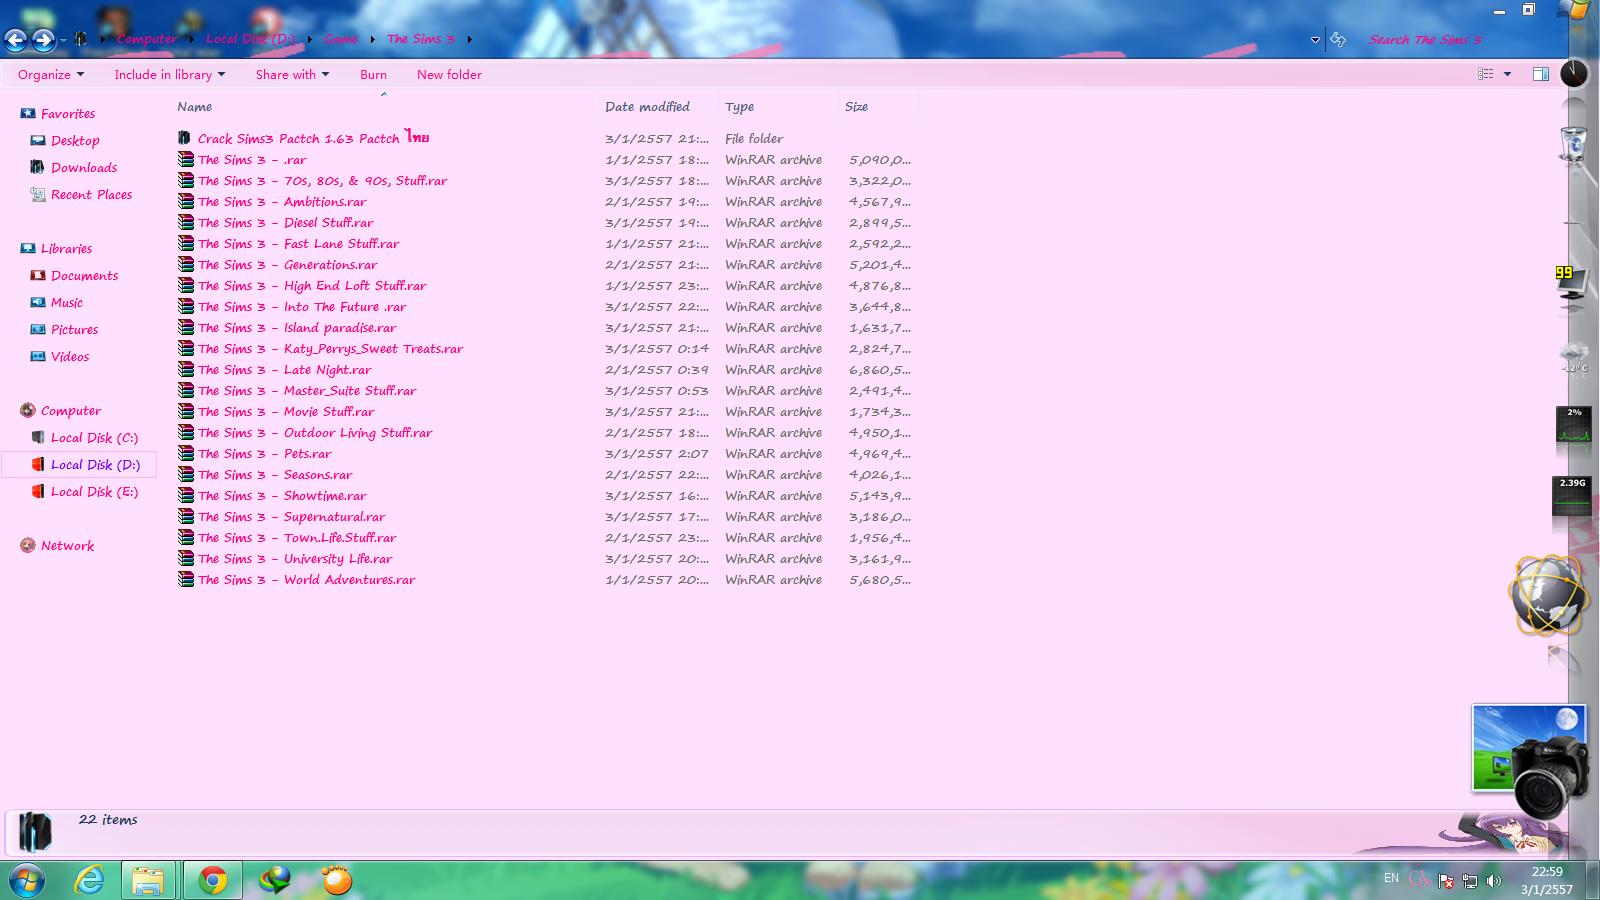The width and height of the screenshot is (1600, 900).
Task: Click the Supernatural.rar archive icon
Action: [x=185, y=516]
